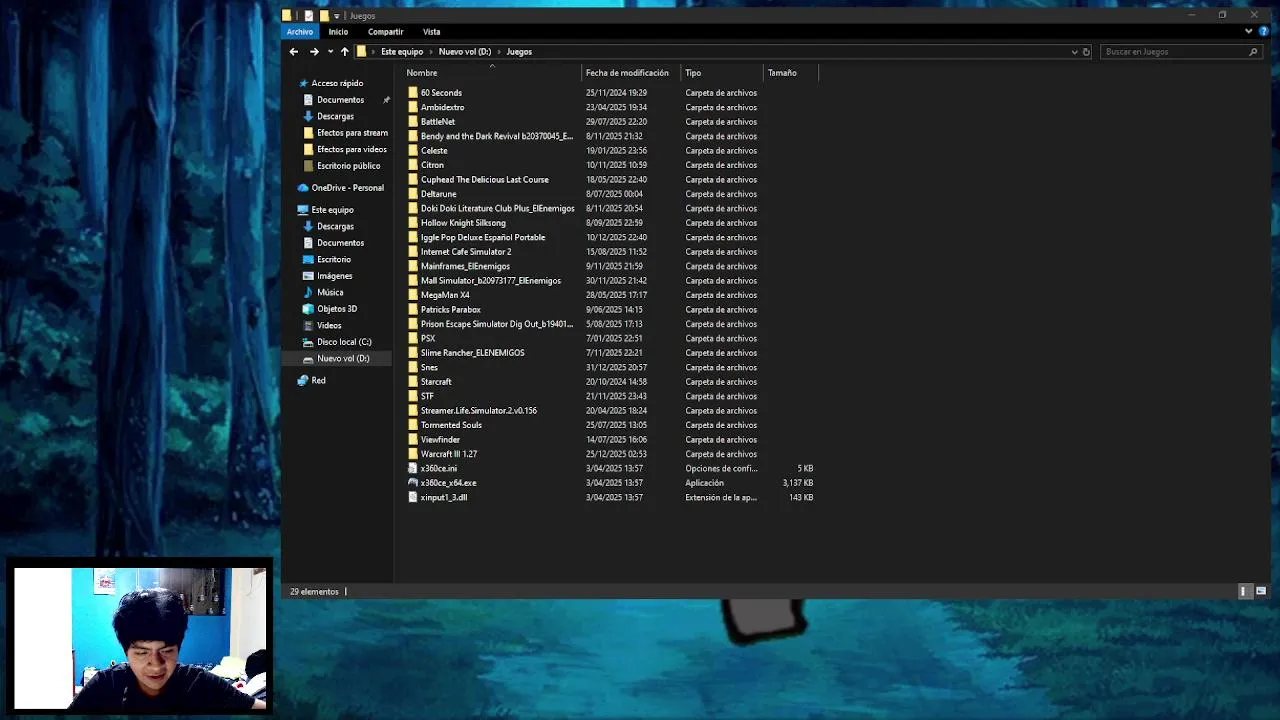Select the Red network icon
Screen dimensions: 1280x720
click(303, 381)
